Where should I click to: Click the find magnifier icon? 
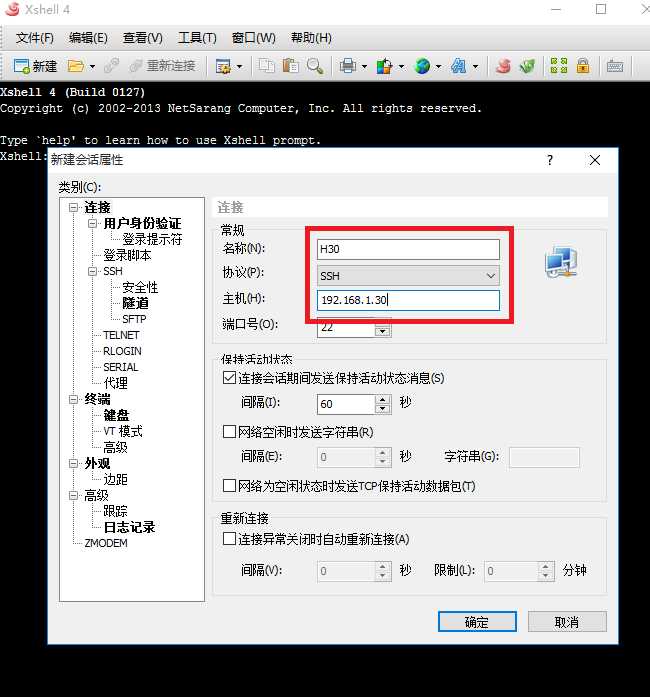[315, 66]
